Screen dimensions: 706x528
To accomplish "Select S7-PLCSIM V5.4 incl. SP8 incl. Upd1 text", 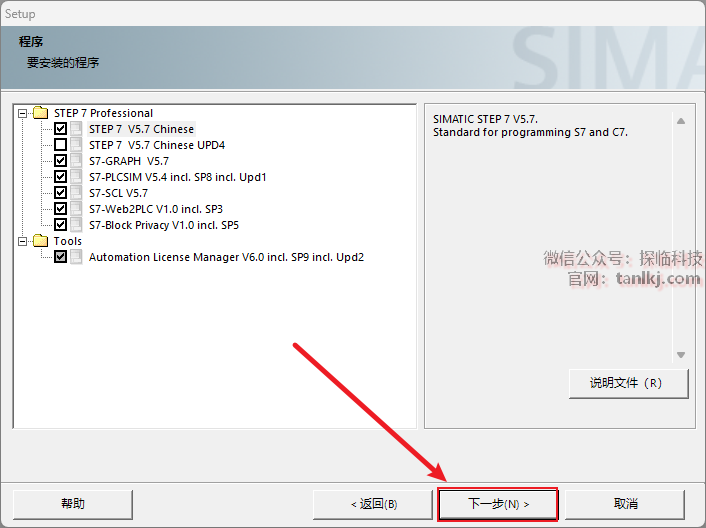I will click(x=177, y=177).
